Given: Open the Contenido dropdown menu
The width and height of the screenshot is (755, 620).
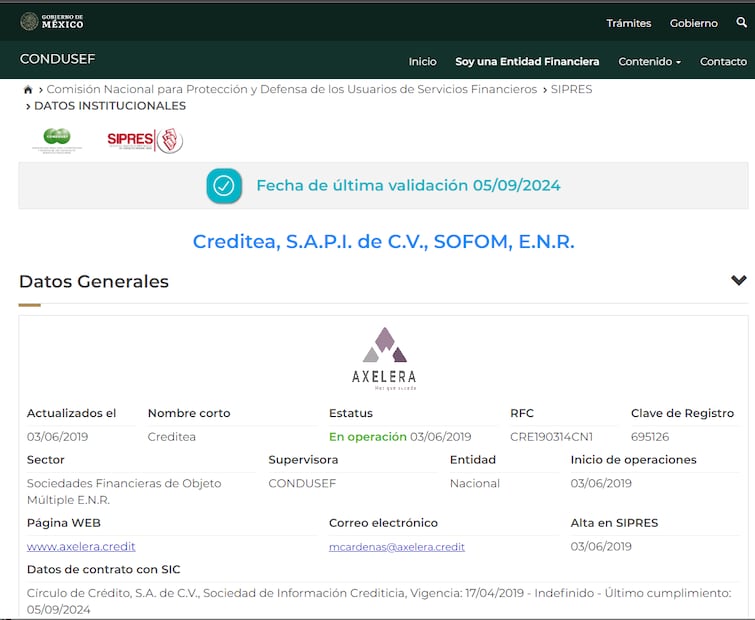Looking at the screenshot, I should pos(650,62).
